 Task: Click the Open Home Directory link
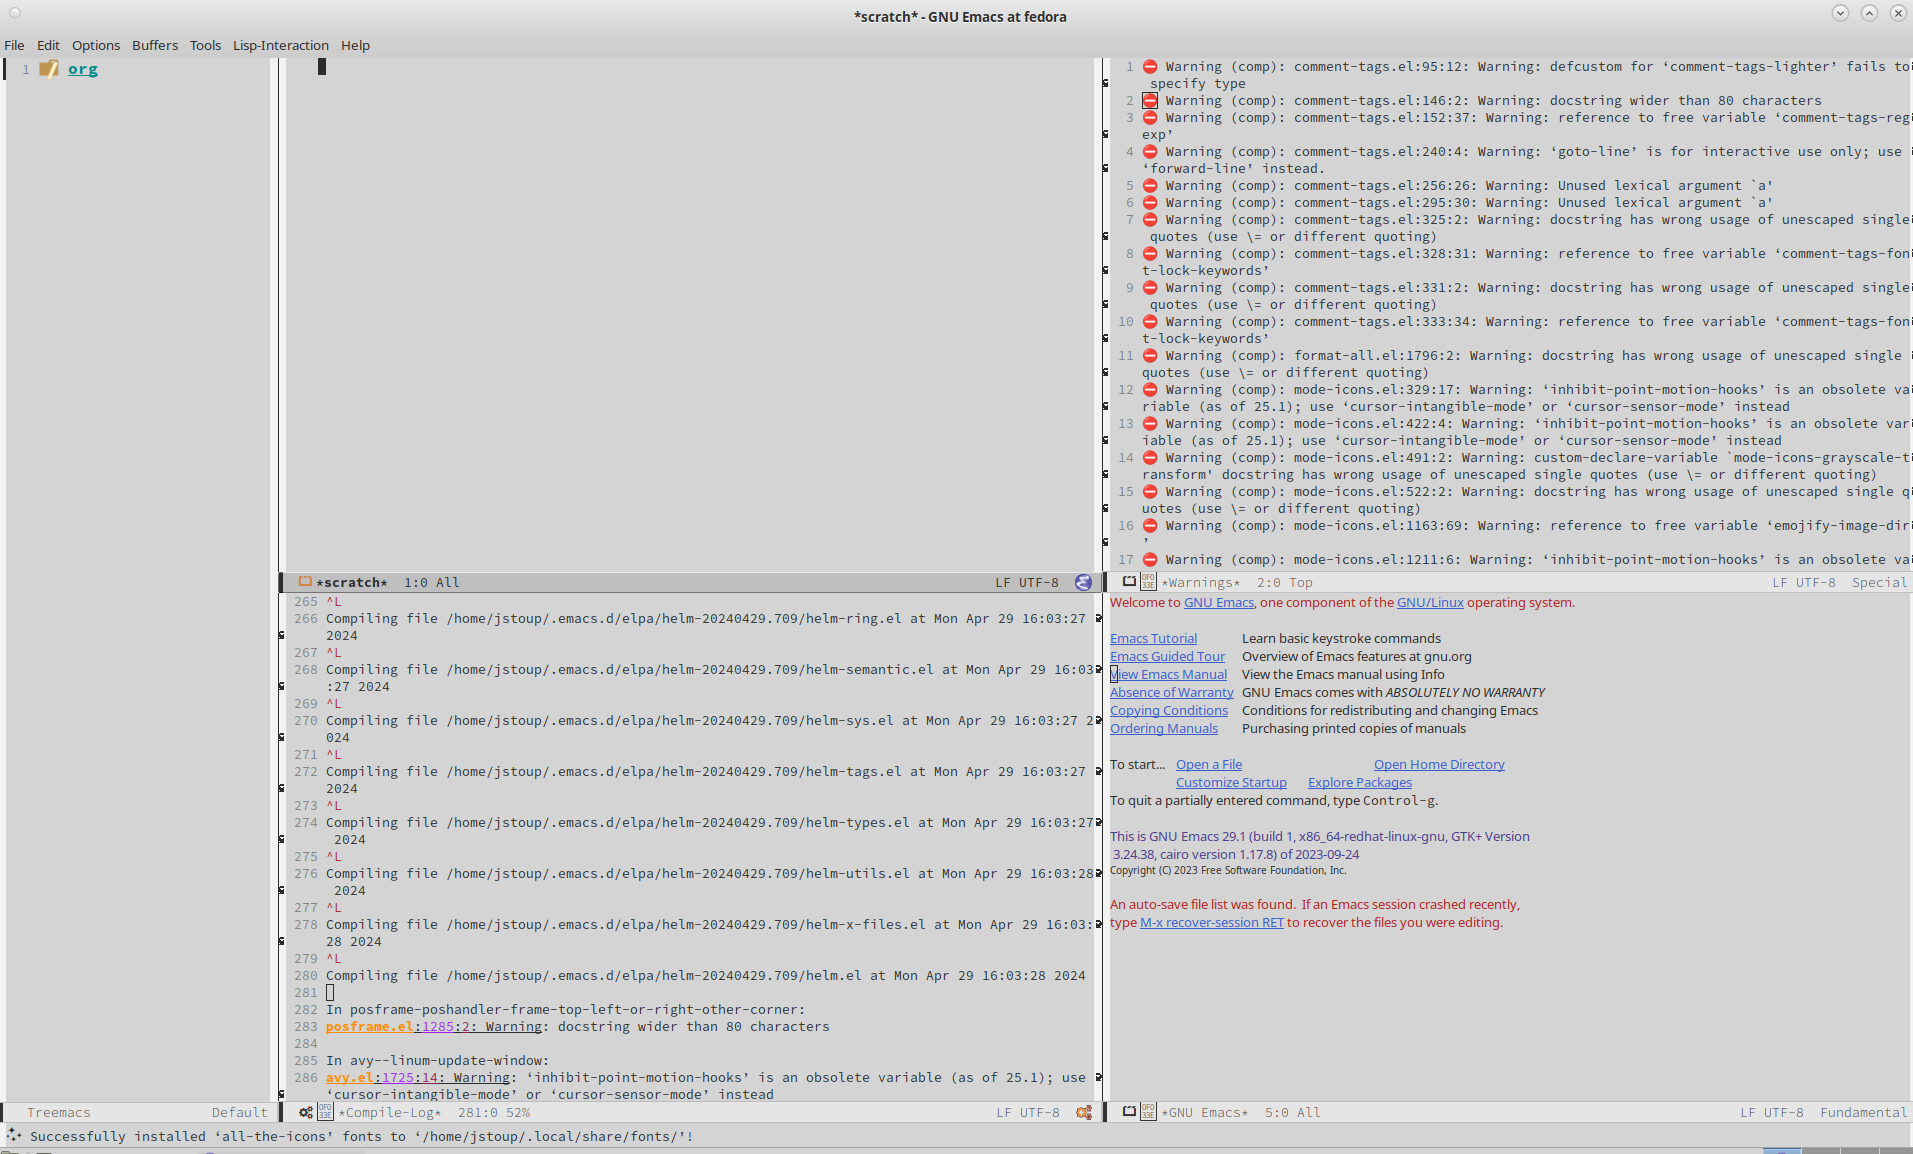1439,764
